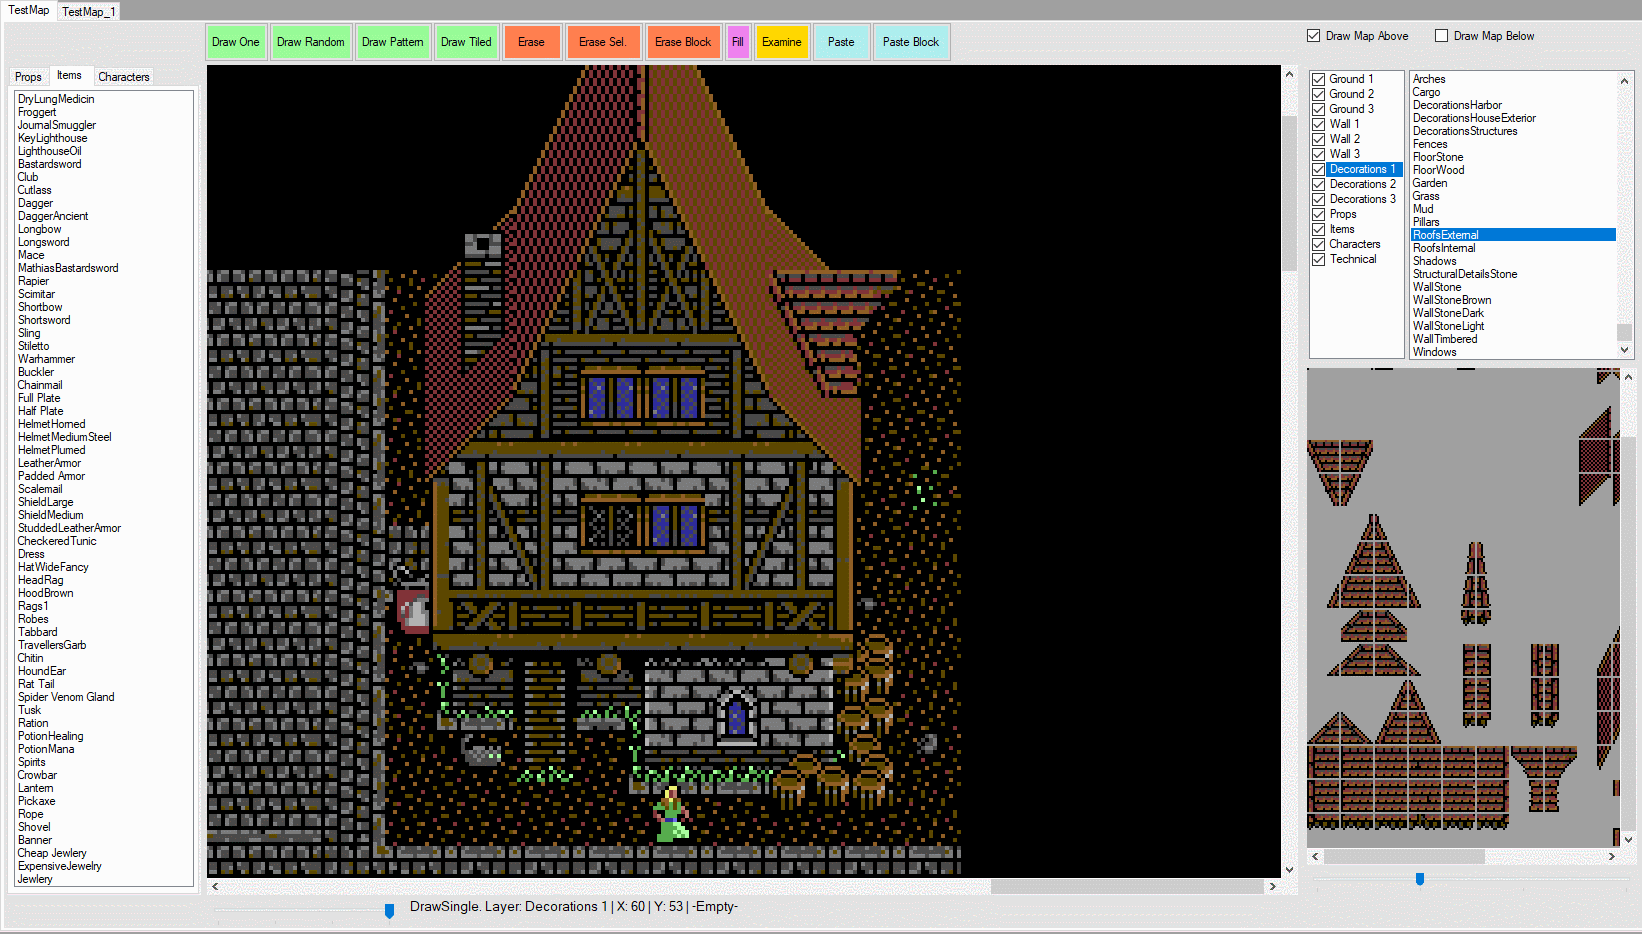Click the magenta Fill tool
Screen dimensions: 1642x934
click(x=738, y=42)
